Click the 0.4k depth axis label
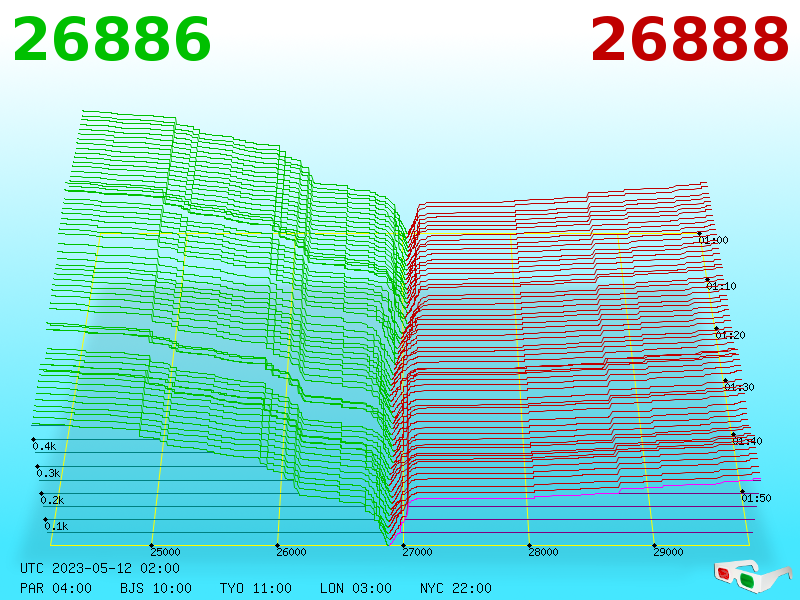 coord(44,446)
